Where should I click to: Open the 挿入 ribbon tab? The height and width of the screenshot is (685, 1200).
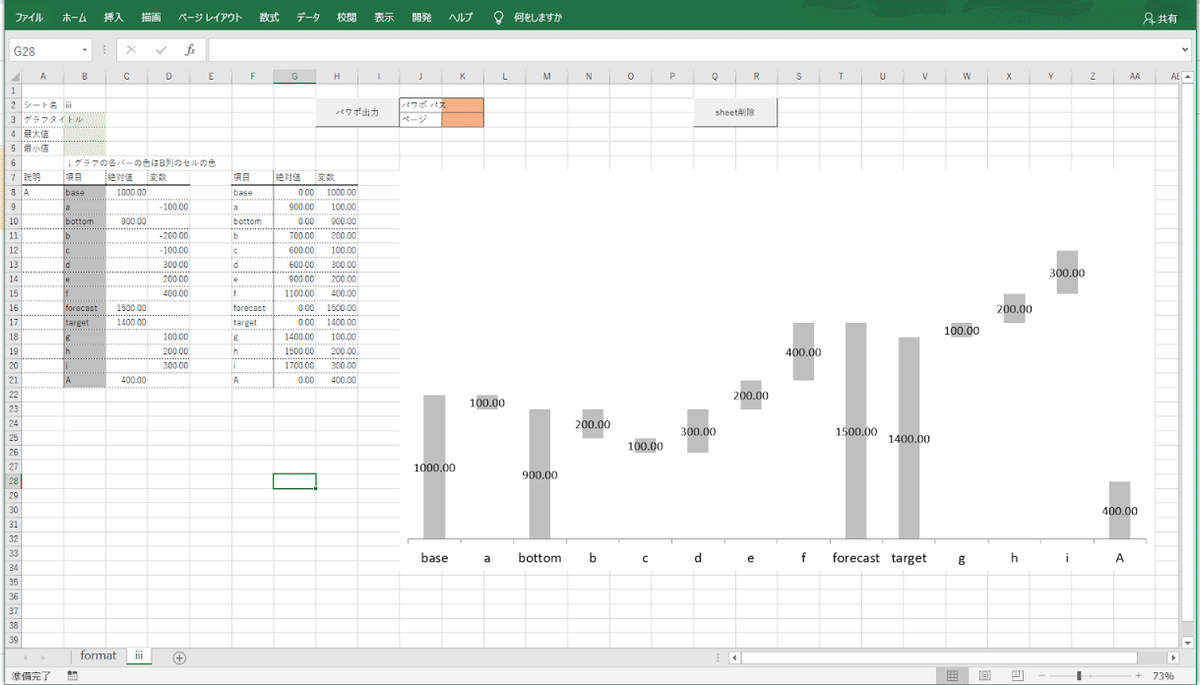coord(114,18)
